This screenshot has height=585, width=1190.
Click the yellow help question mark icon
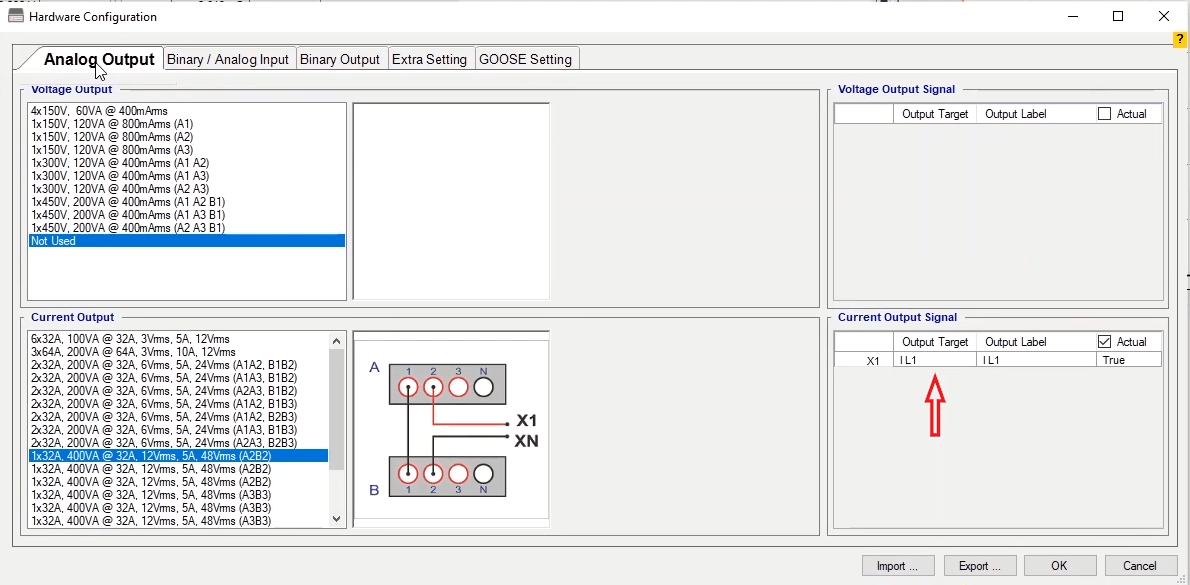1180,40
